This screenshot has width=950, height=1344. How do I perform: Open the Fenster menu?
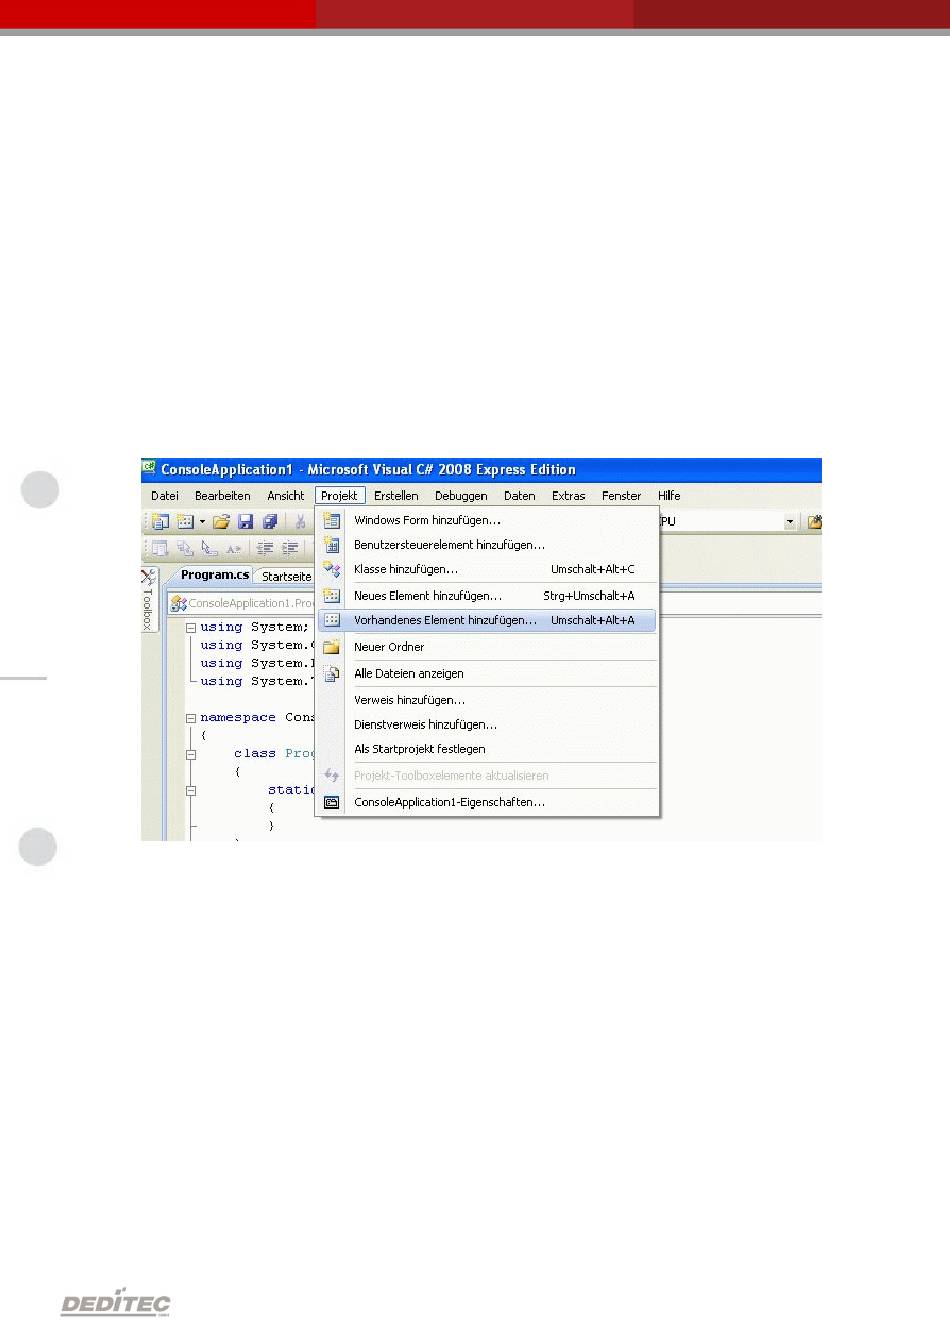(622, 495)
